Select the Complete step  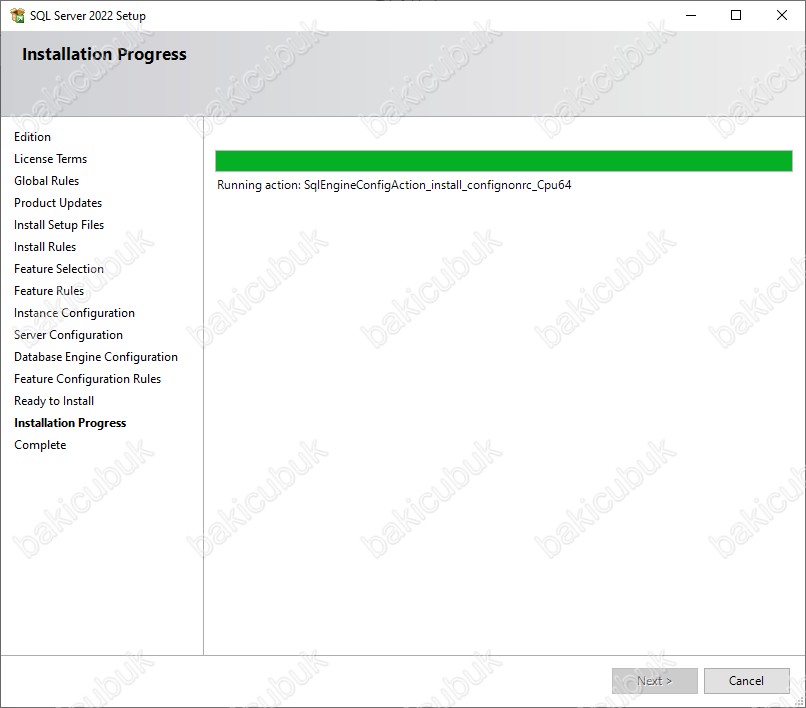(x=40, y=445)
